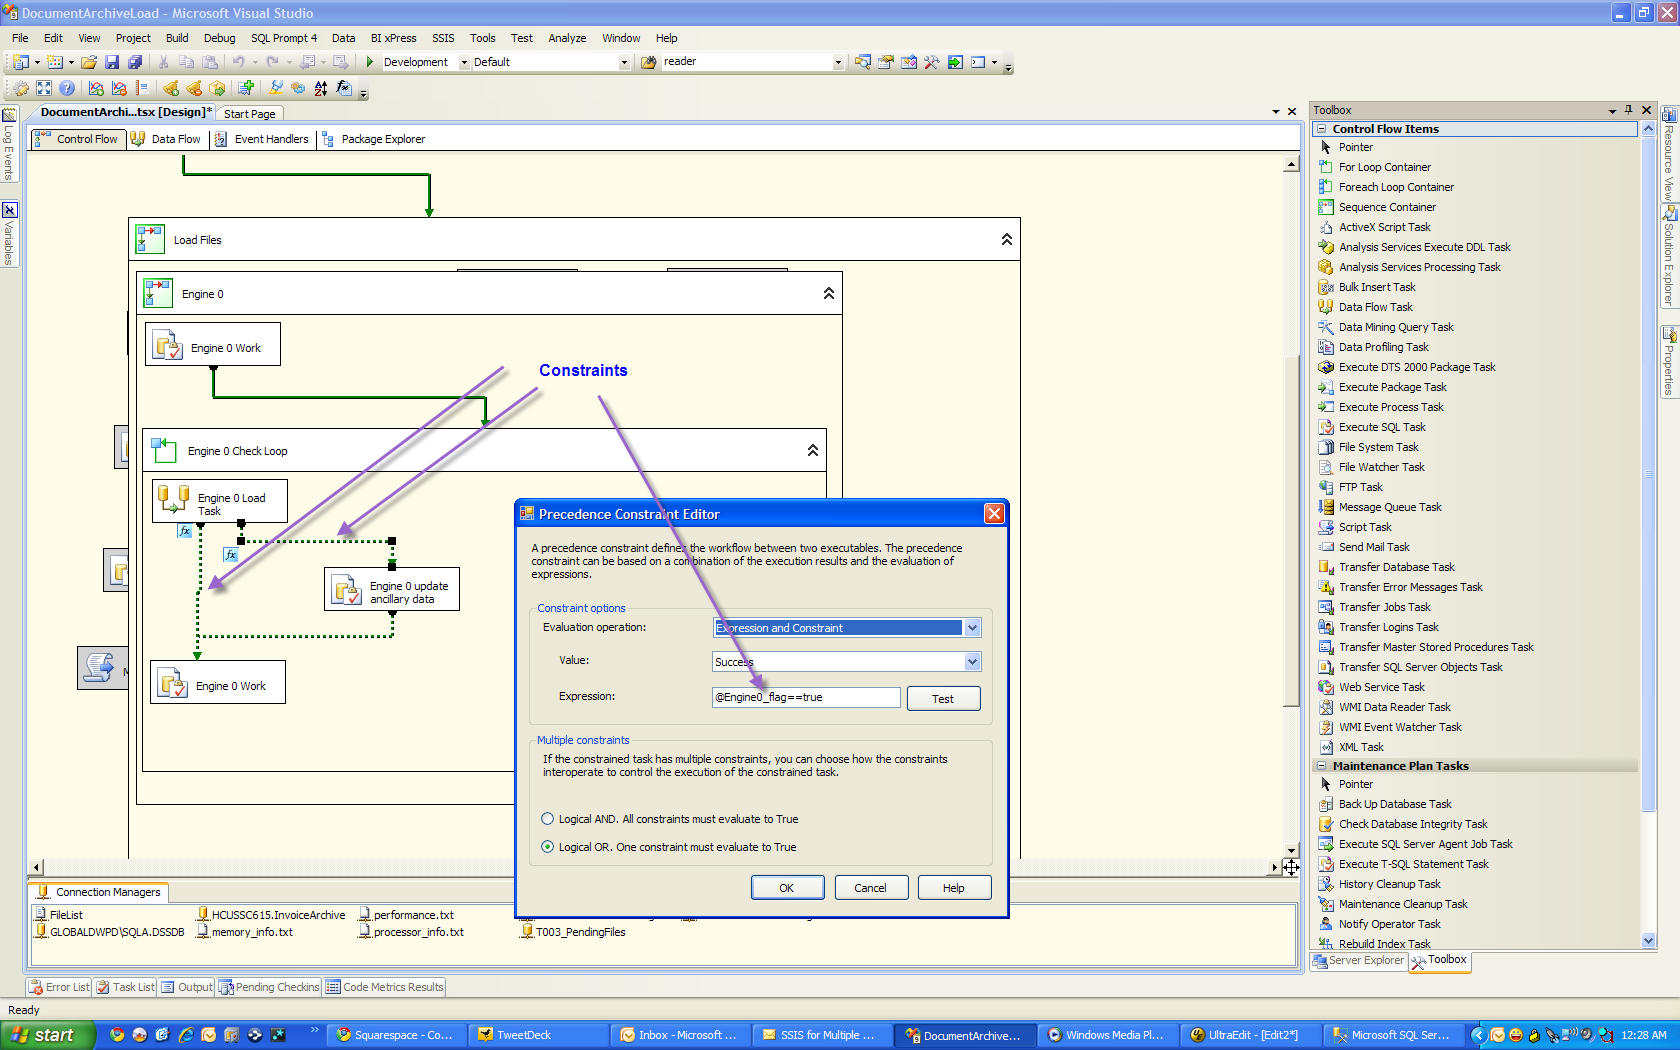Viewport: 1680px width, 1050px height.
Task: Switch to Windows Media Player in taskbar
Action: tap(1107, 1035)
